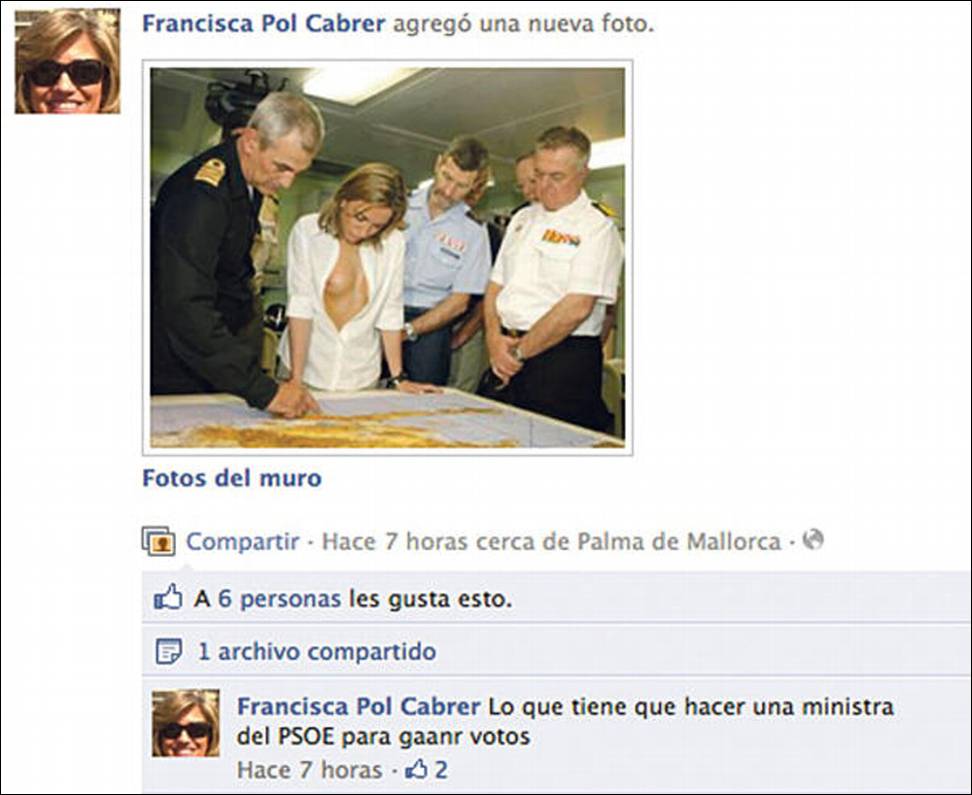972x795 pixels.
Task: Open Francisca Pol Cabrer's name in post header
Action: click(263, 24)
